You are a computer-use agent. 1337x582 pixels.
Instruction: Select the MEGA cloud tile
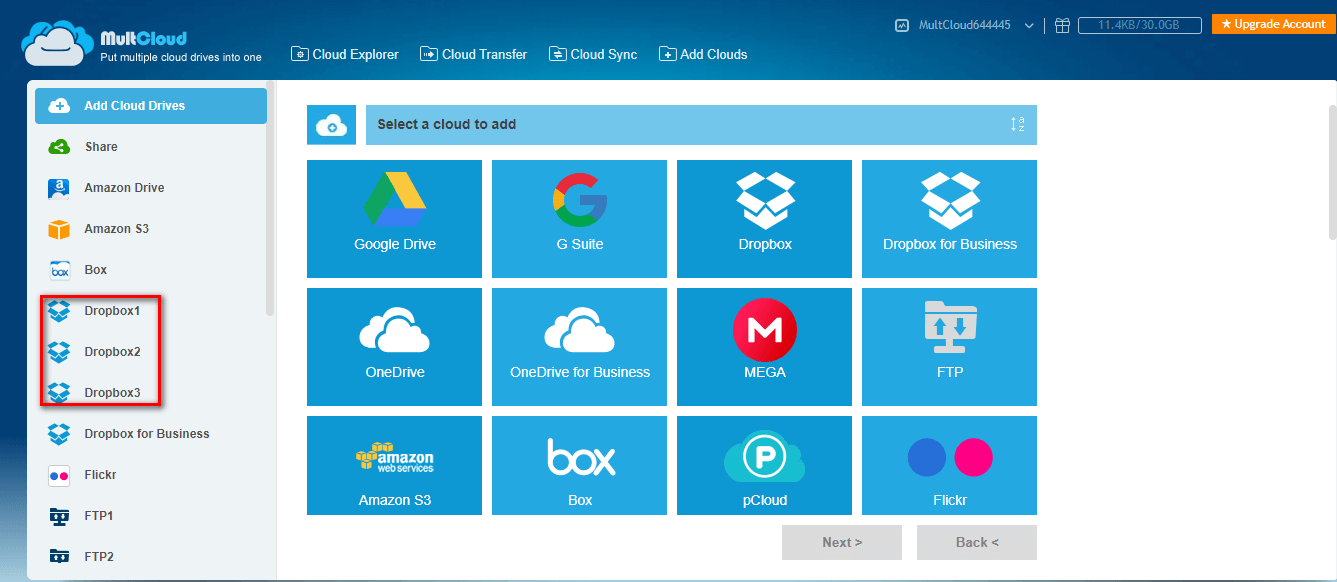pyautogui.click(x=764, y=347)
